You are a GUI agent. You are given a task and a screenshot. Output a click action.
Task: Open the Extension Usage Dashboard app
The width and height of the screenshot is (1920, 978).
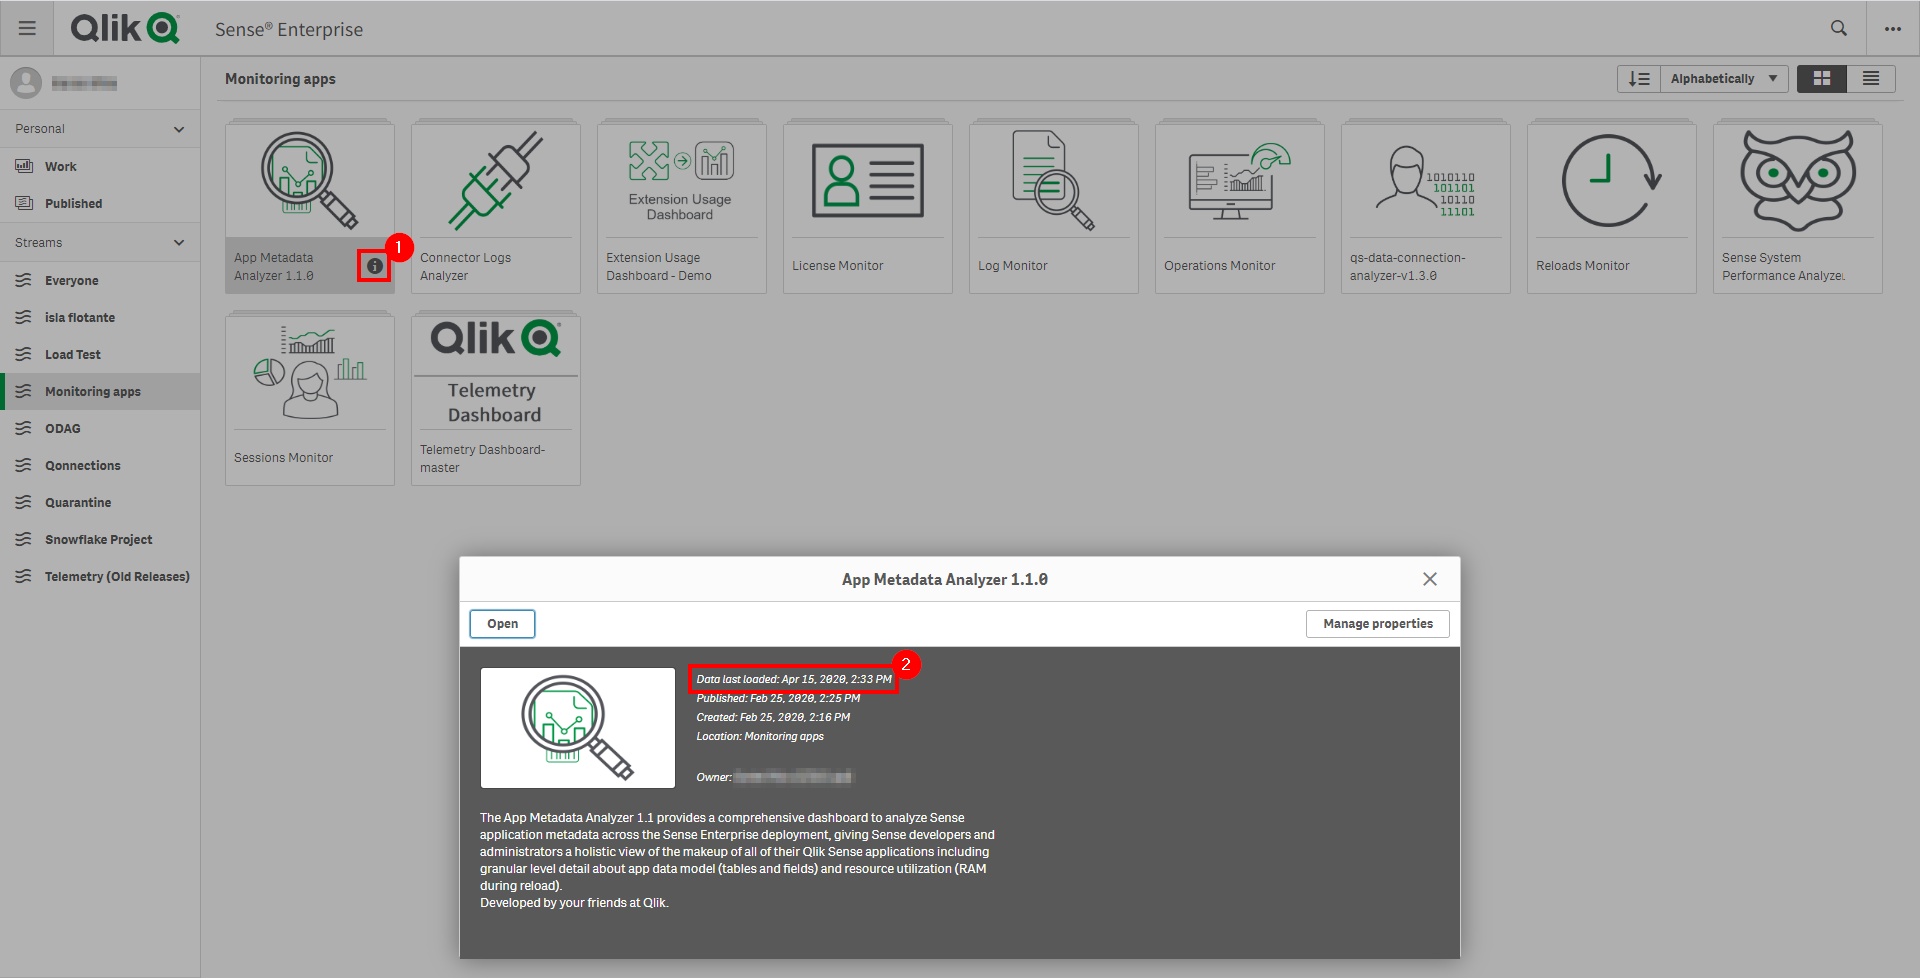pyautogui.click(x=682, y=207)
